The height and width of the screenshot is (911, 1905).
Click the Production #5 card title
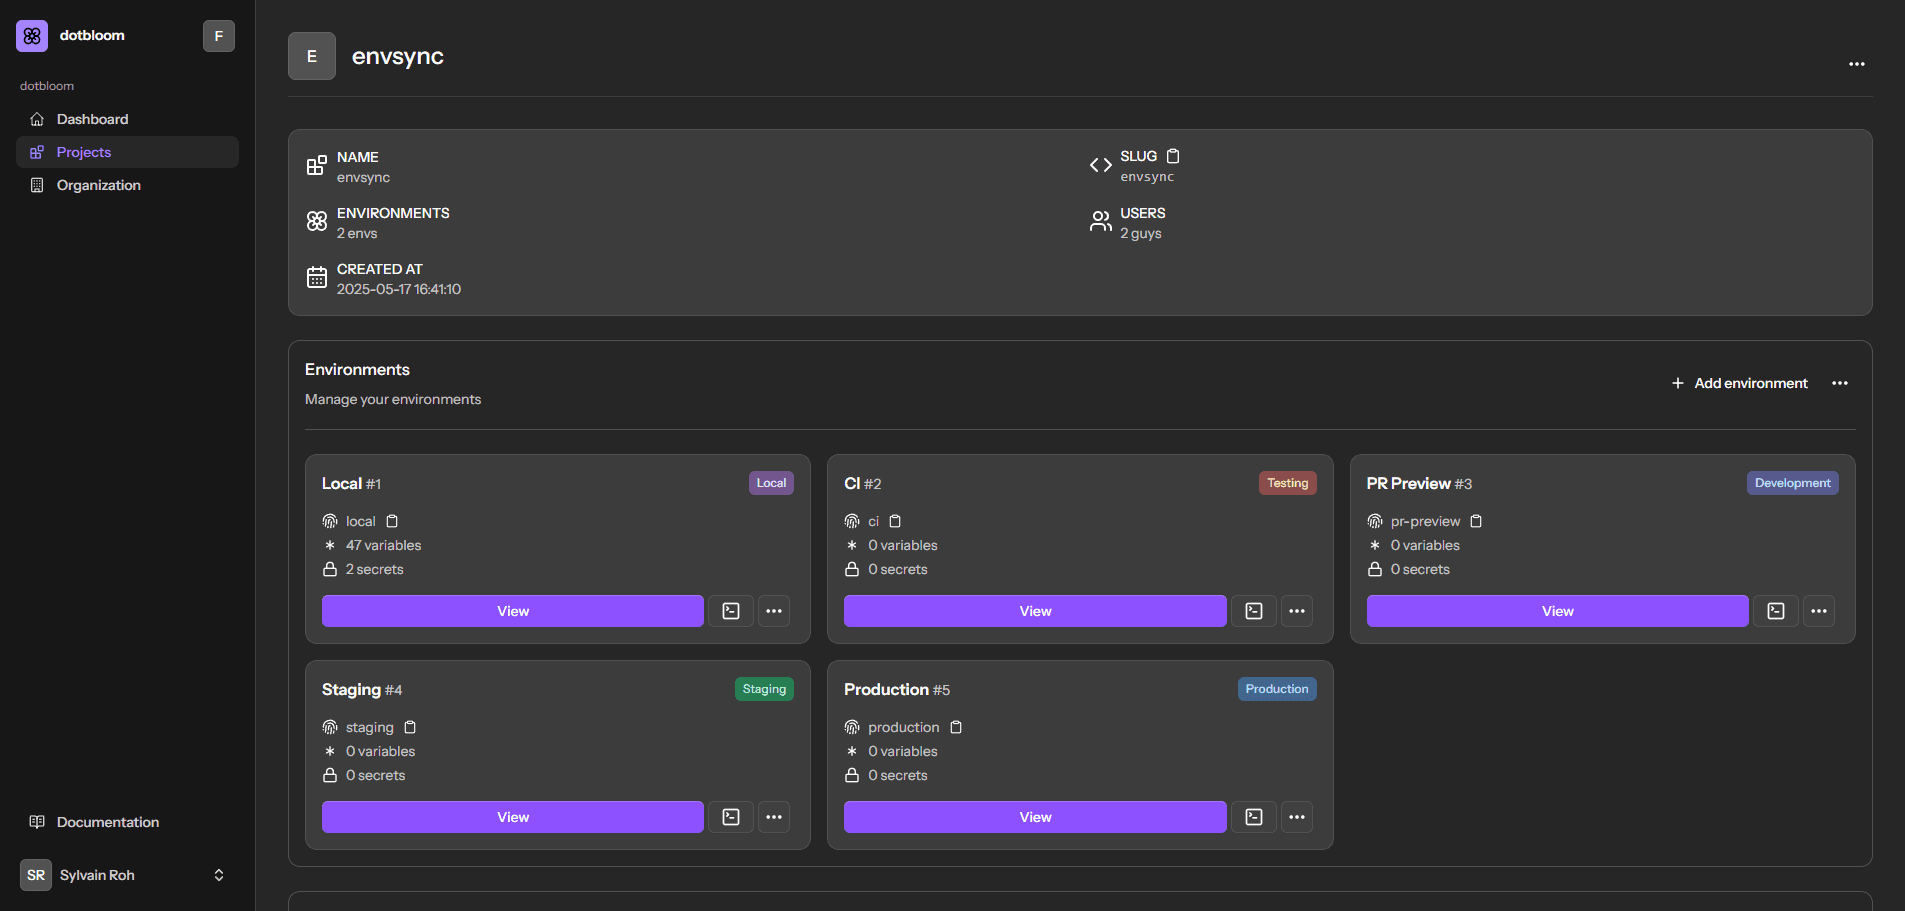897,689
